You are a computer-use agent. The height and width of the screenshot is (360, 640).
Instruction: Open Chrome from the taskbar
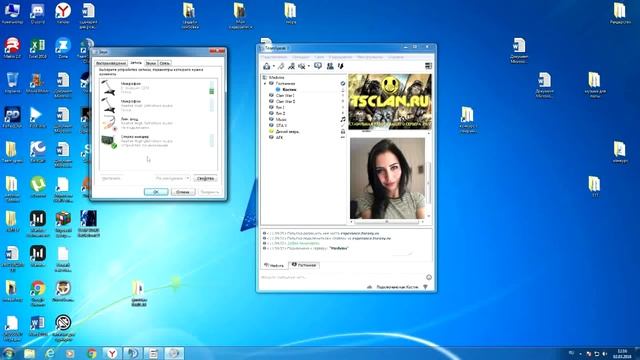click(x=92, y=353)
